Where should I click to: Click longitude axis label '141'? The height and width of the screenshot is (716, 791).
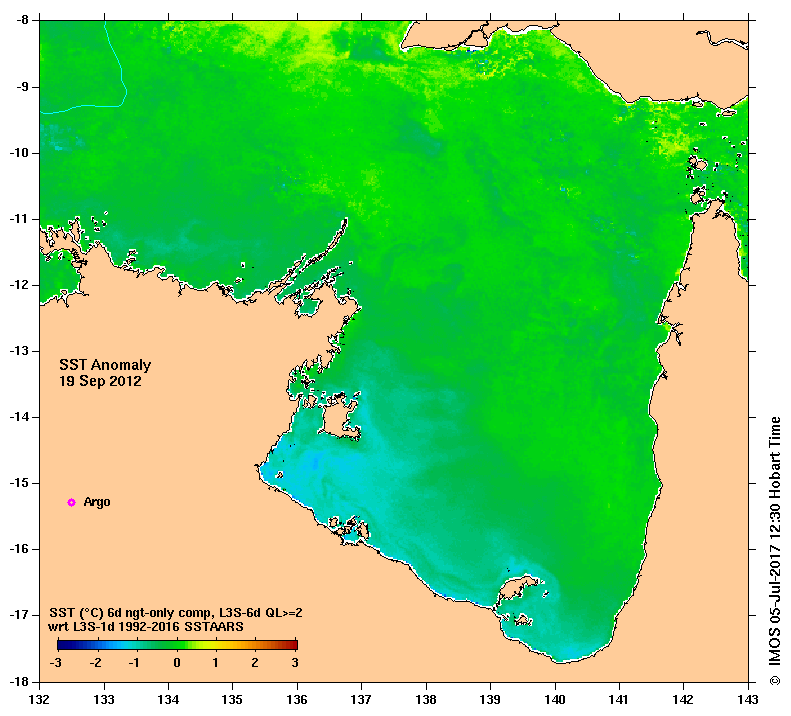(619, 699)
